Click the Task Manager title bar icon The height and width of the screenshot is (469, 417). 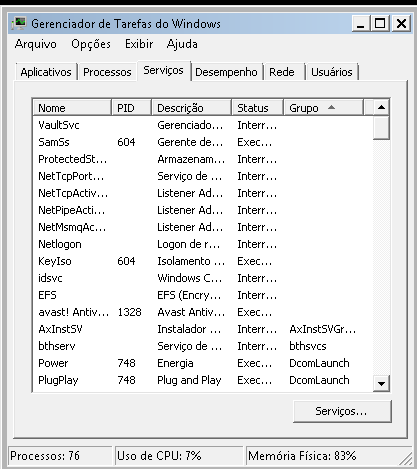pos(19,23)
